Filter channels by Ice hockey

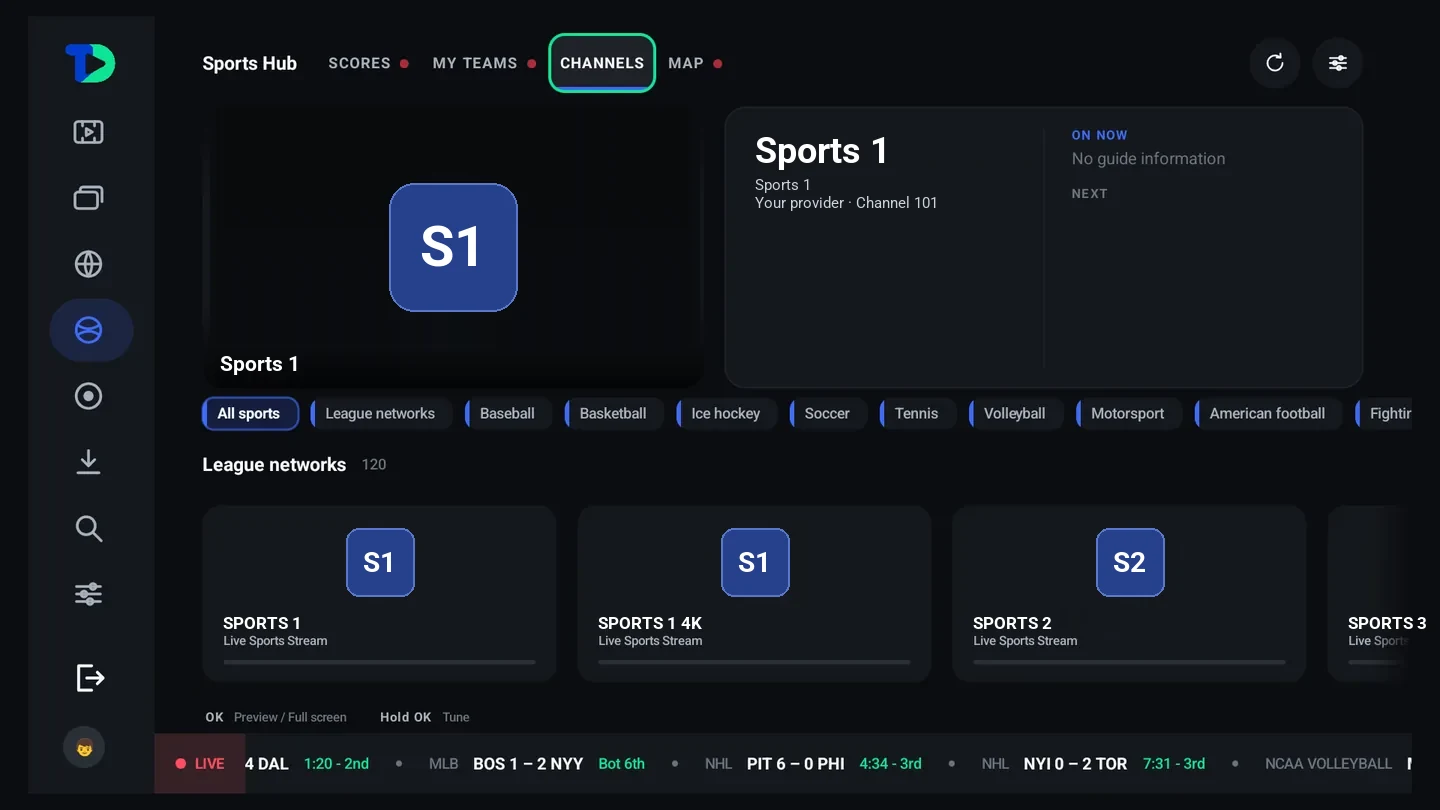point(726,414)
